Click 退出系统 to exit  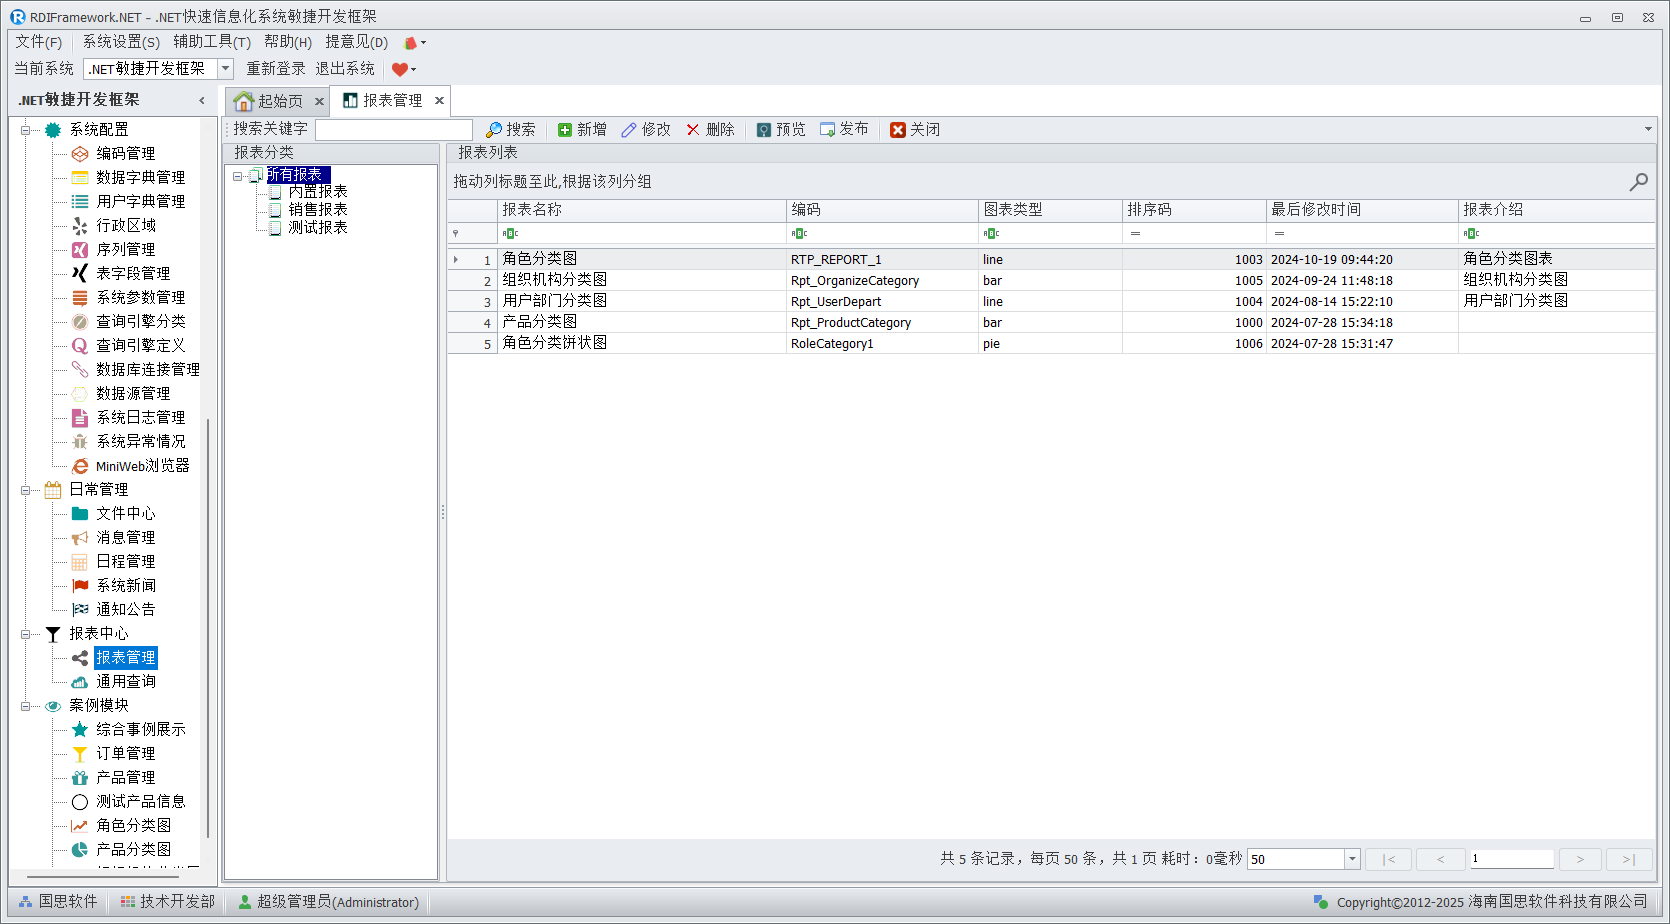[345, 69]
